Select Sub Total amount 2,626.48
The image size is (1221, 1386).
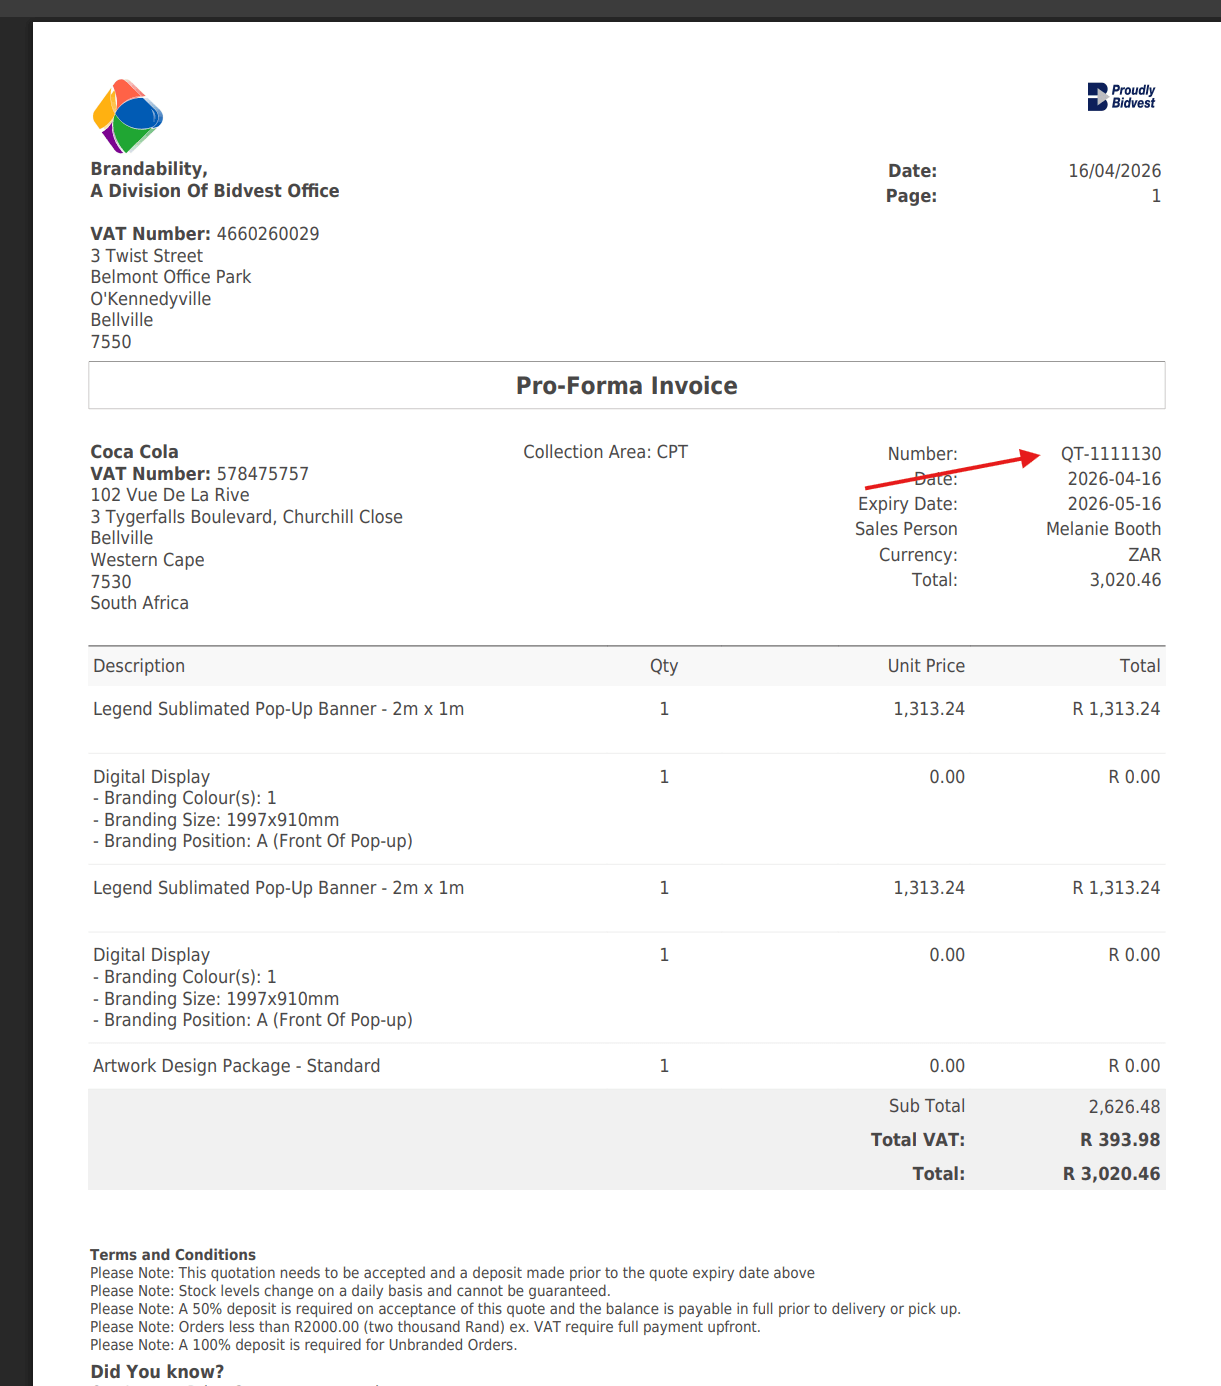point(1125,1107)
